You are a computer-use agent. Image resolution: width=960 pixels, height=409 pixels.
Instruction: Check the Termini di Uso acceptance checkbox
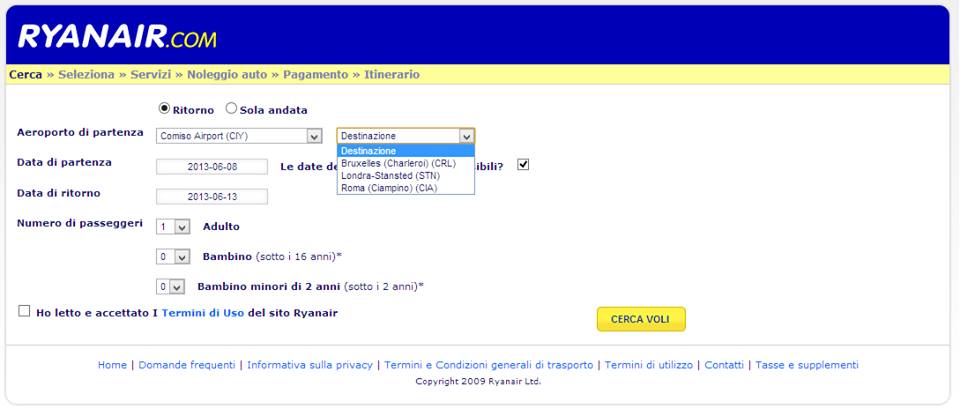(24, 311)
